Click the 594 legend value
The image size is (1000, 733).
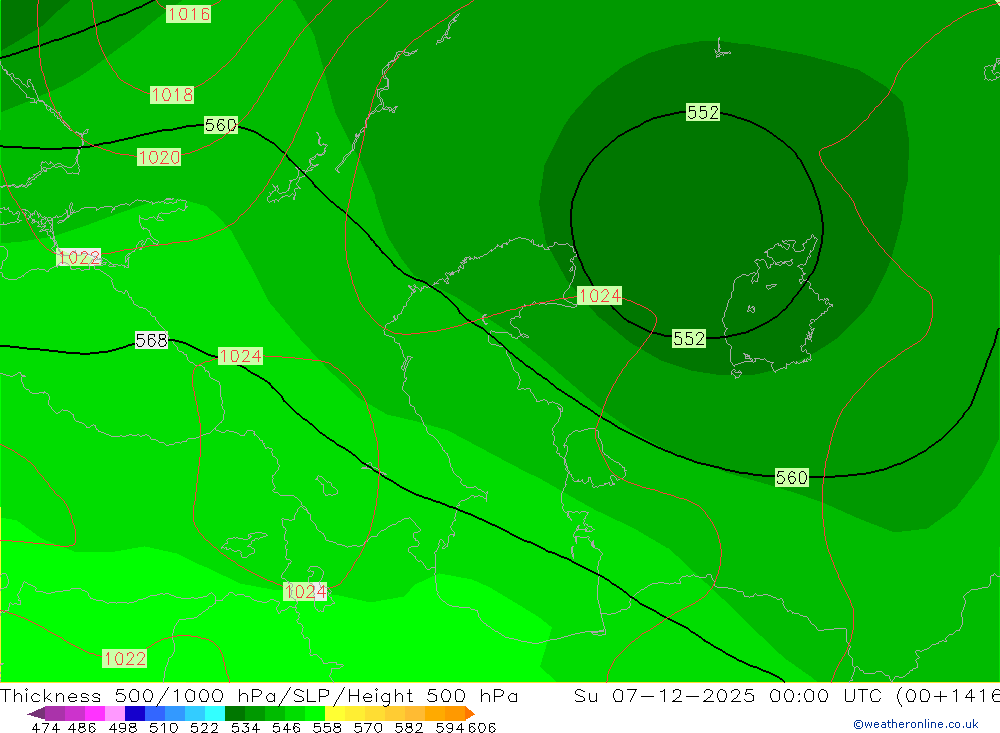450,727
